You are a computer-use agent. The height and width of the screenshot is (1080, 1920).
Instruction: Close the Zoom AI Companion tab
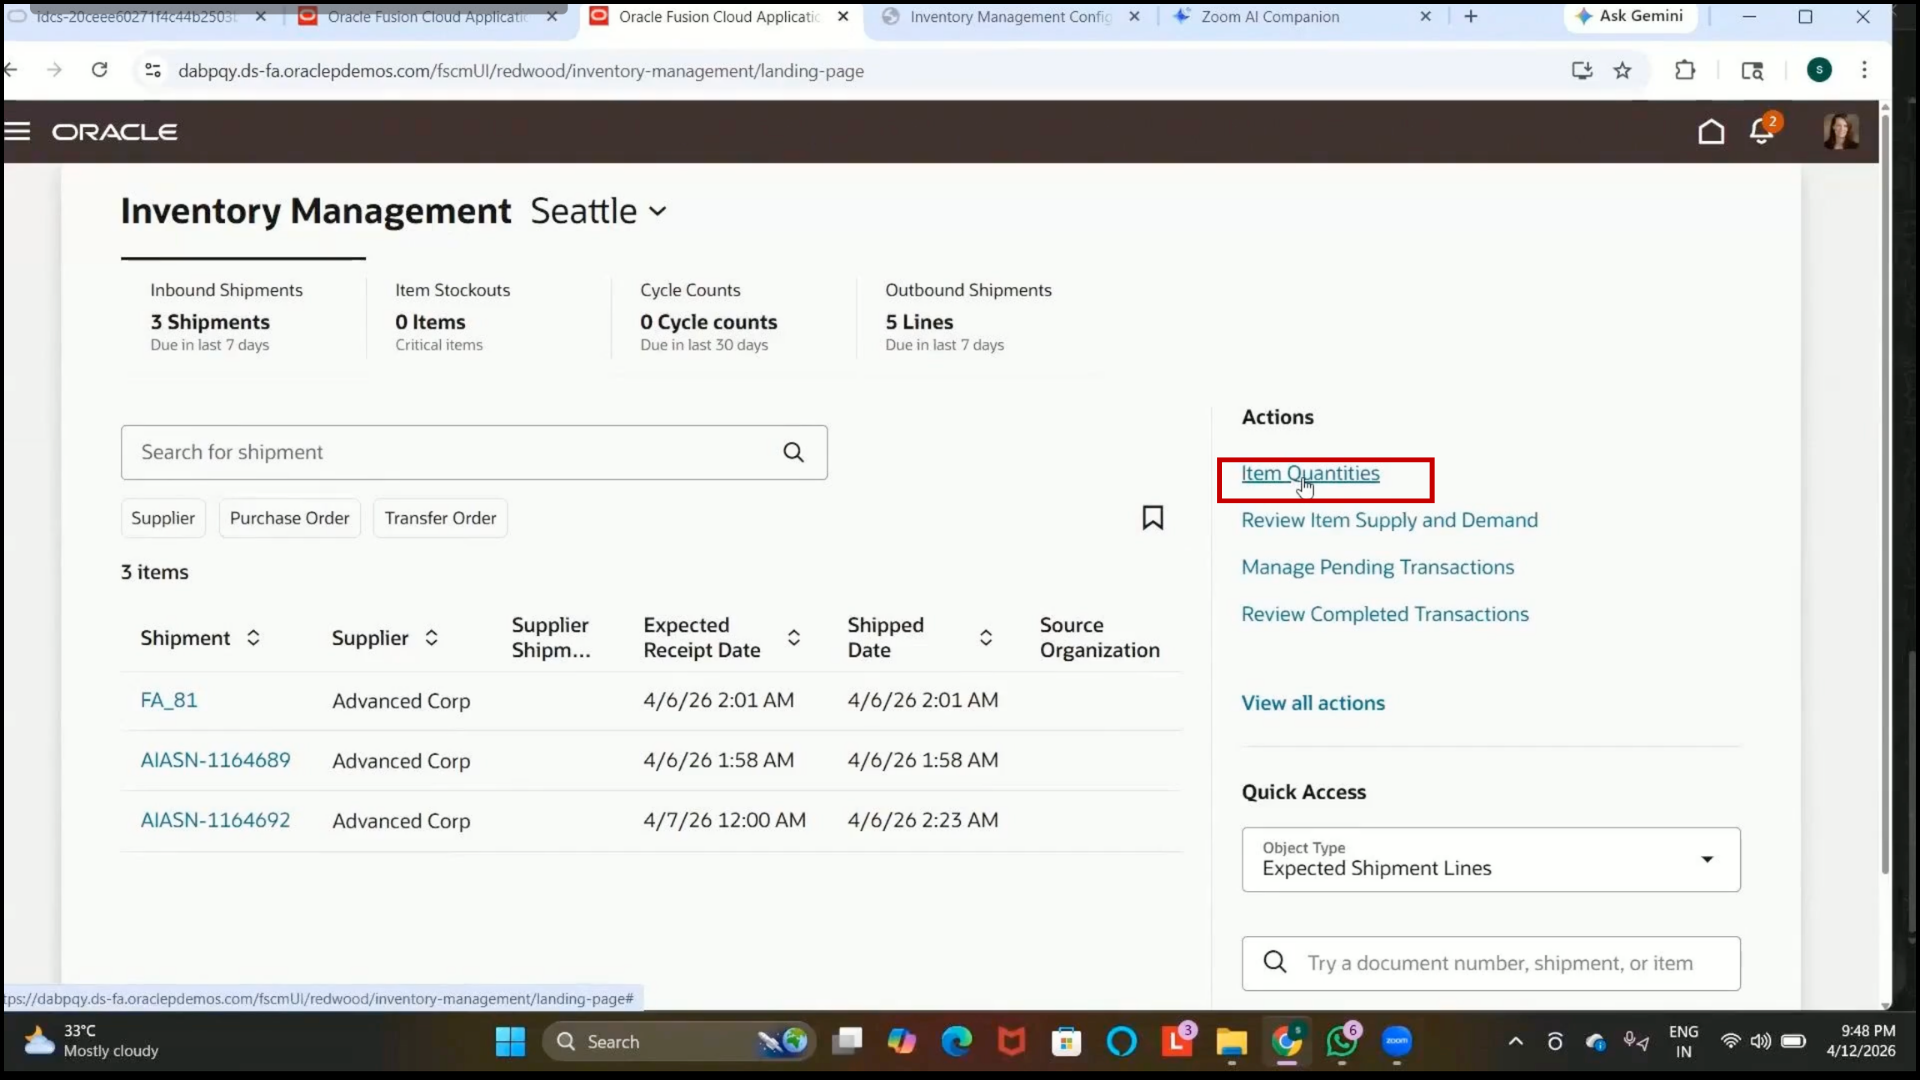click(x=1425, y=17)
